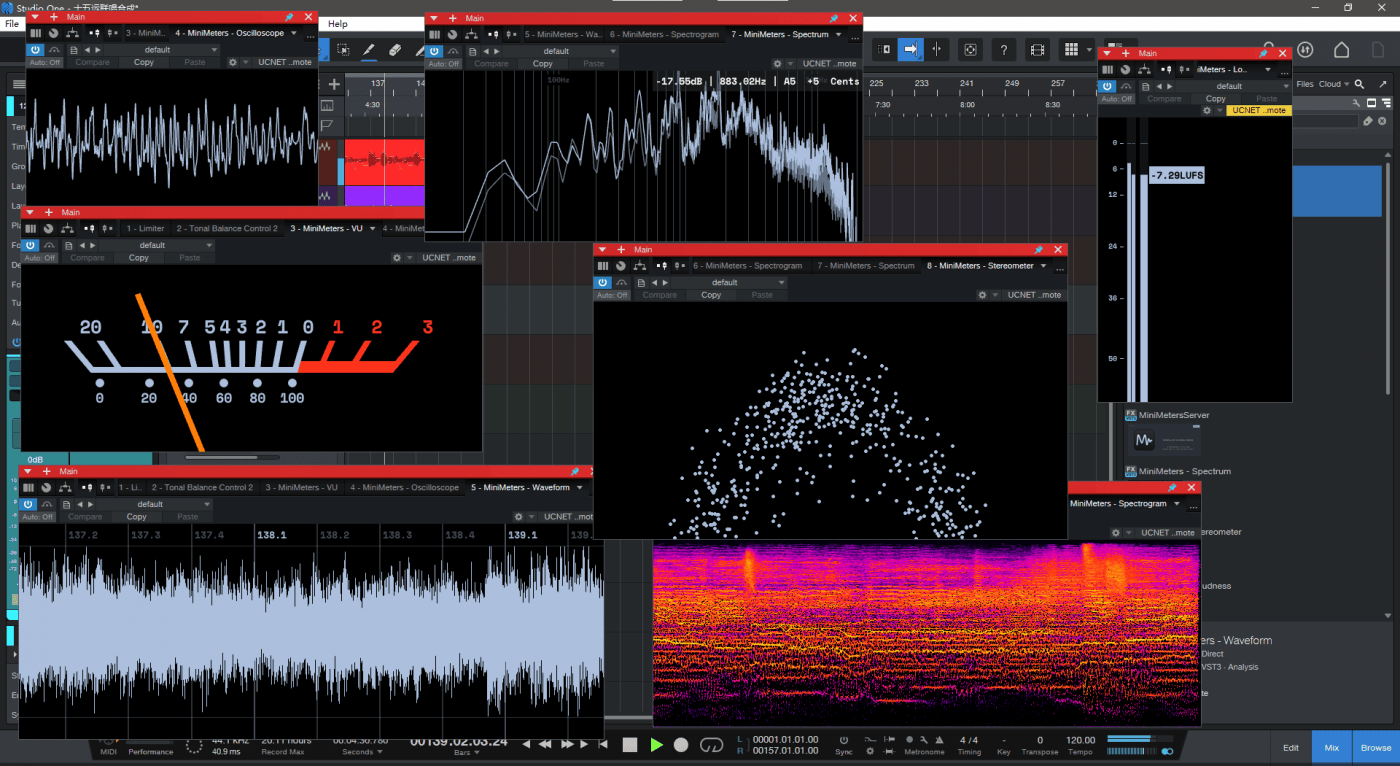Image resolution: width=1400 pixels, height=766 pixels.
Task: Open the video player toolbar icon
Action: pyautogui.click(x=1037, y=49)
